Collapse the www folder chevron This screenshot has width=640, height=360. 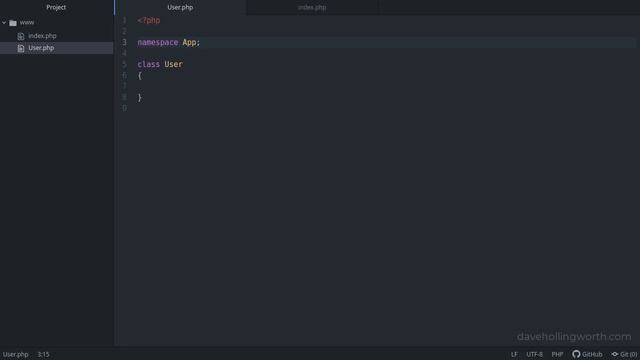tap(4, 23)
